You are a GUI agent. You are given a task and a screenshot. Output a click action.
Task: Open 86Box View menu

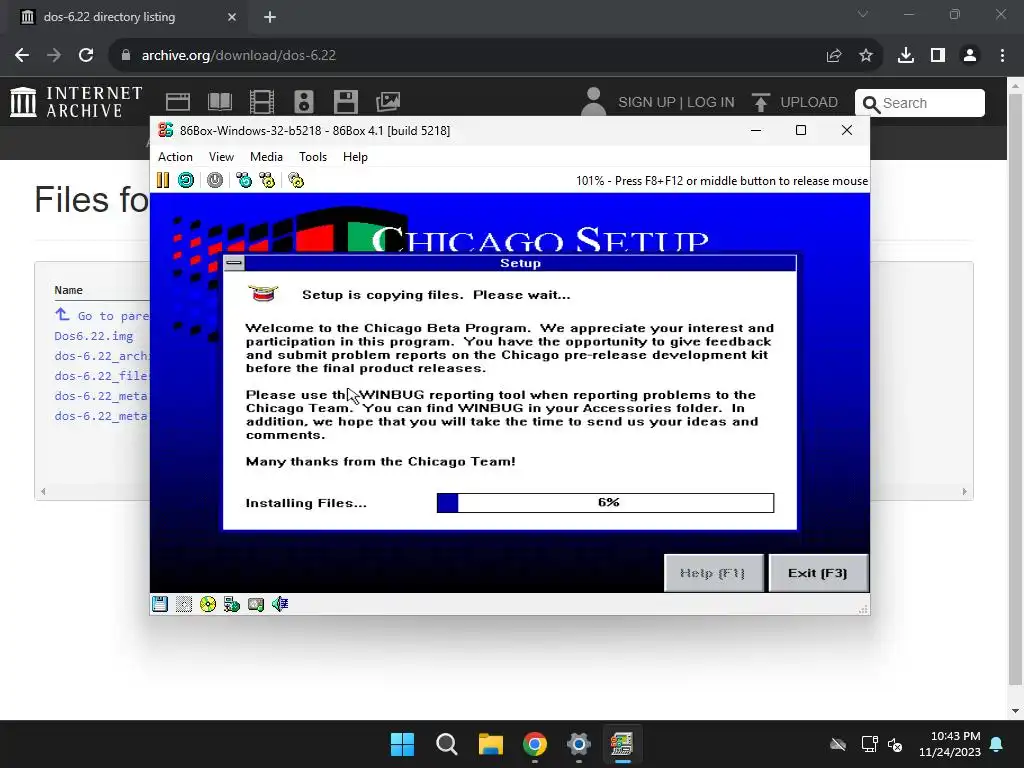pyautogui.click(x=221, y=157)
